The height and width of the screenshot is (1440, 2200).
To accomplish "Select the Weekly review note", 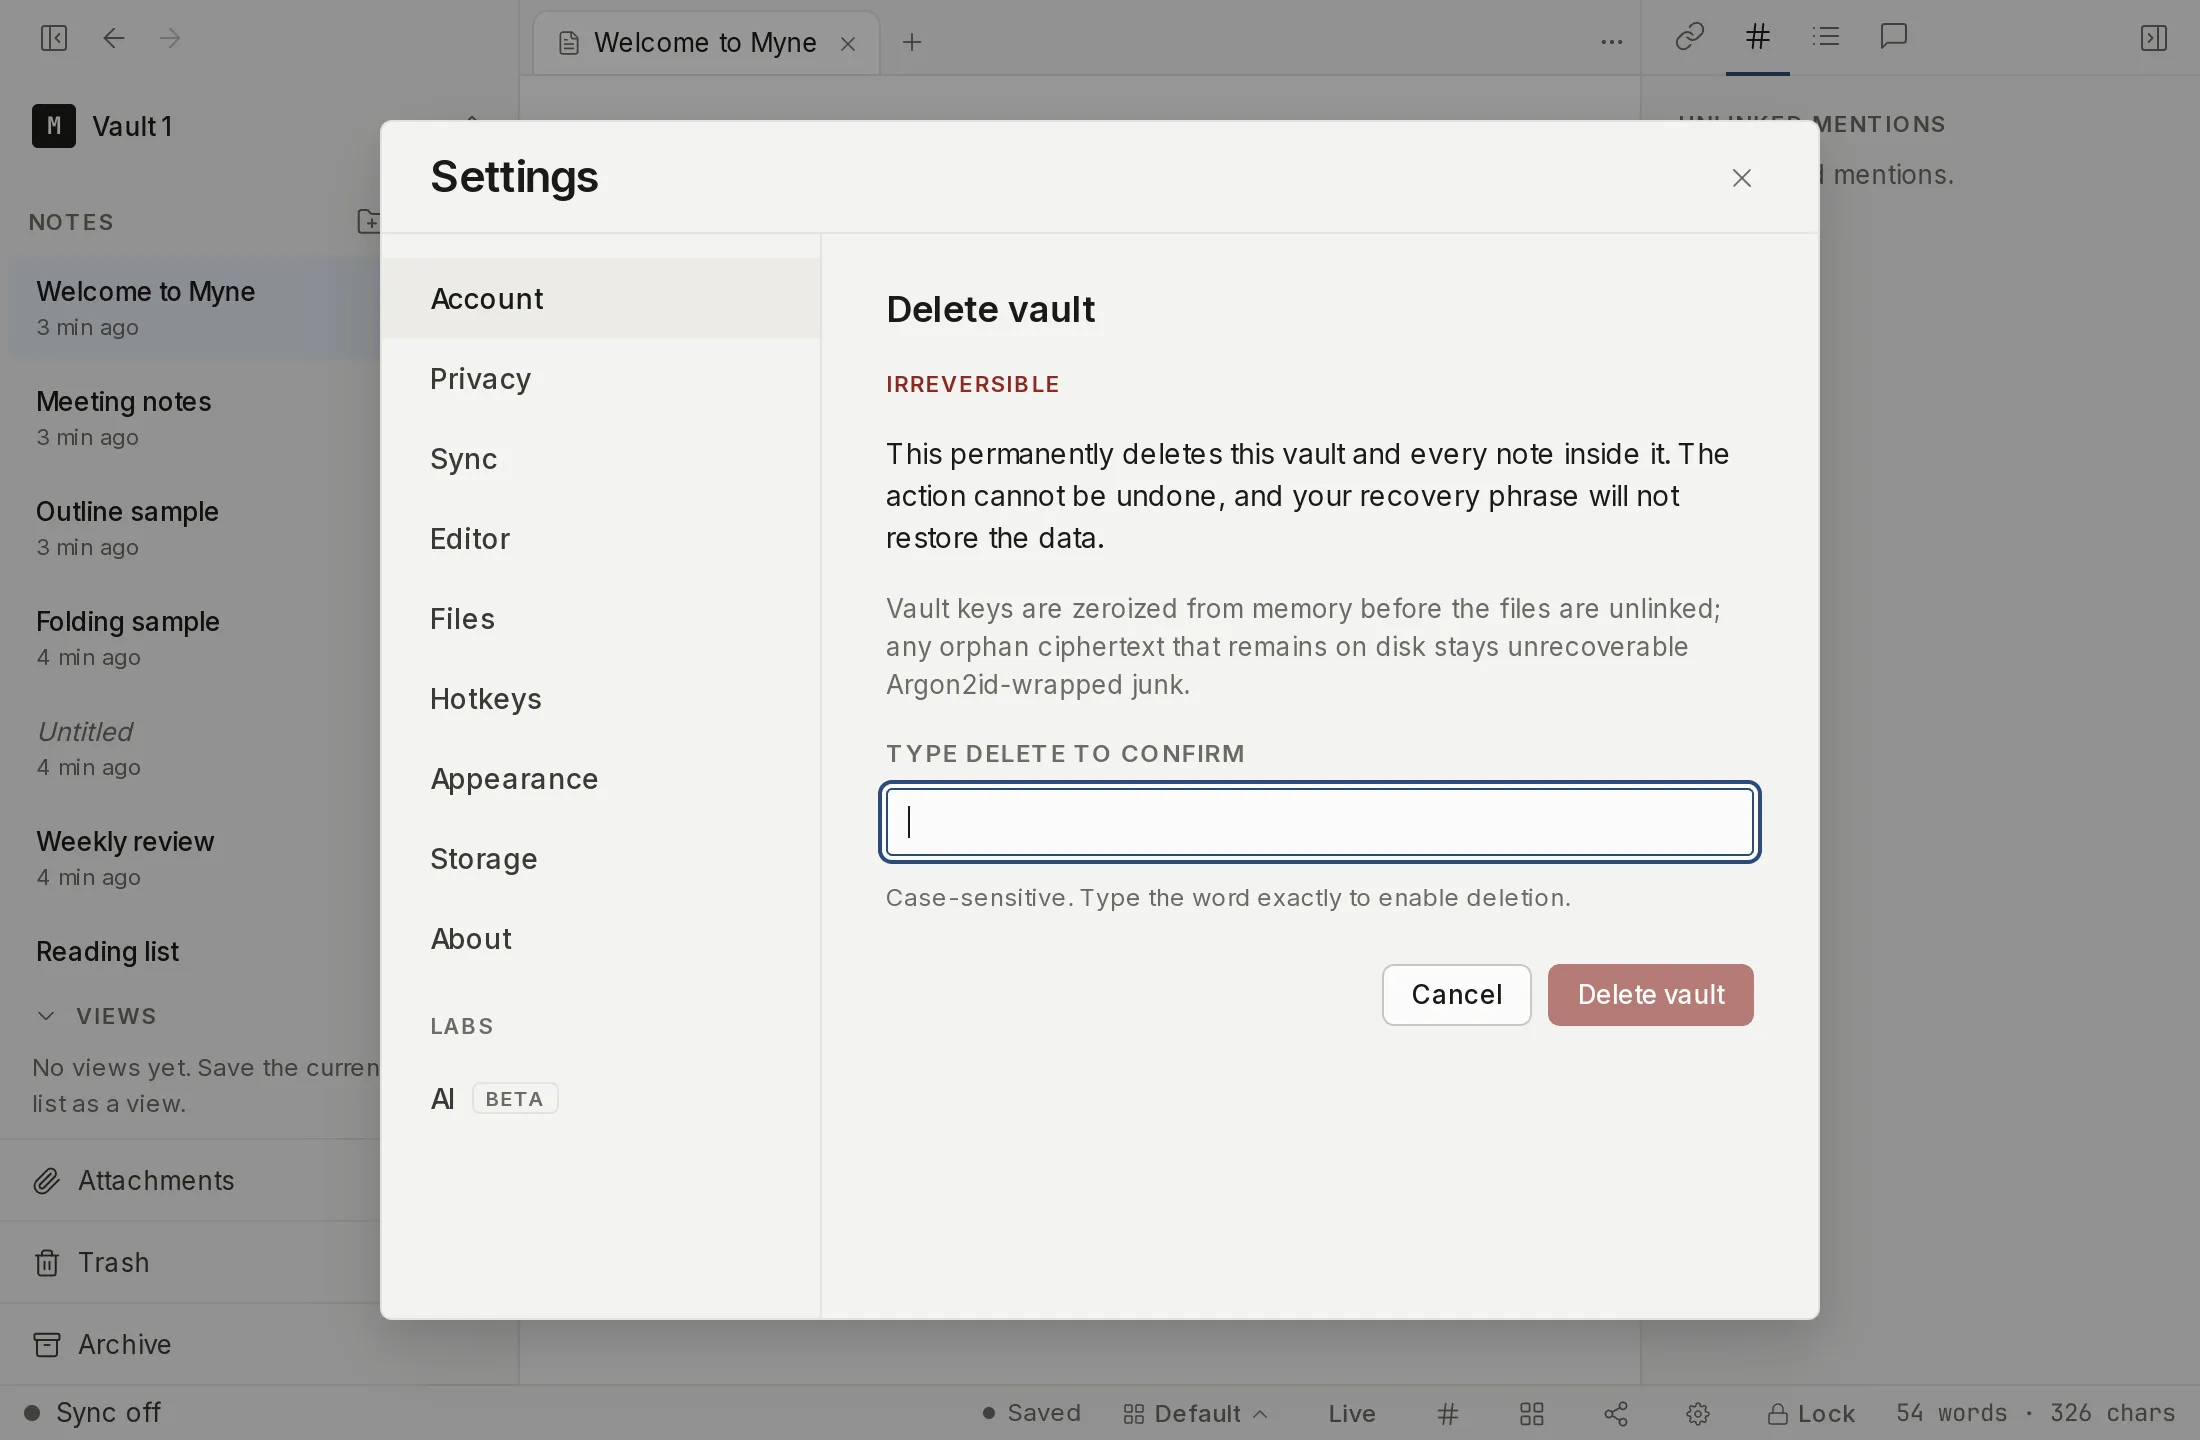I will pyautogui.click(x=195, y=858).
